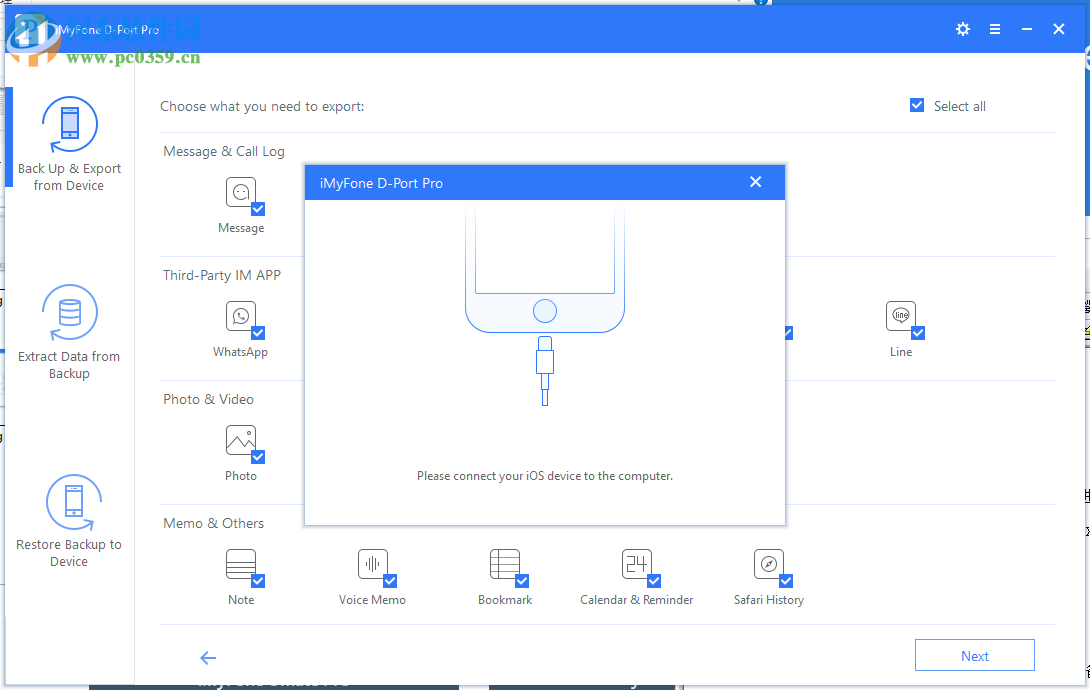Click the Memo & Others heading
1090x690 pixels.
[x=213, y=523]
